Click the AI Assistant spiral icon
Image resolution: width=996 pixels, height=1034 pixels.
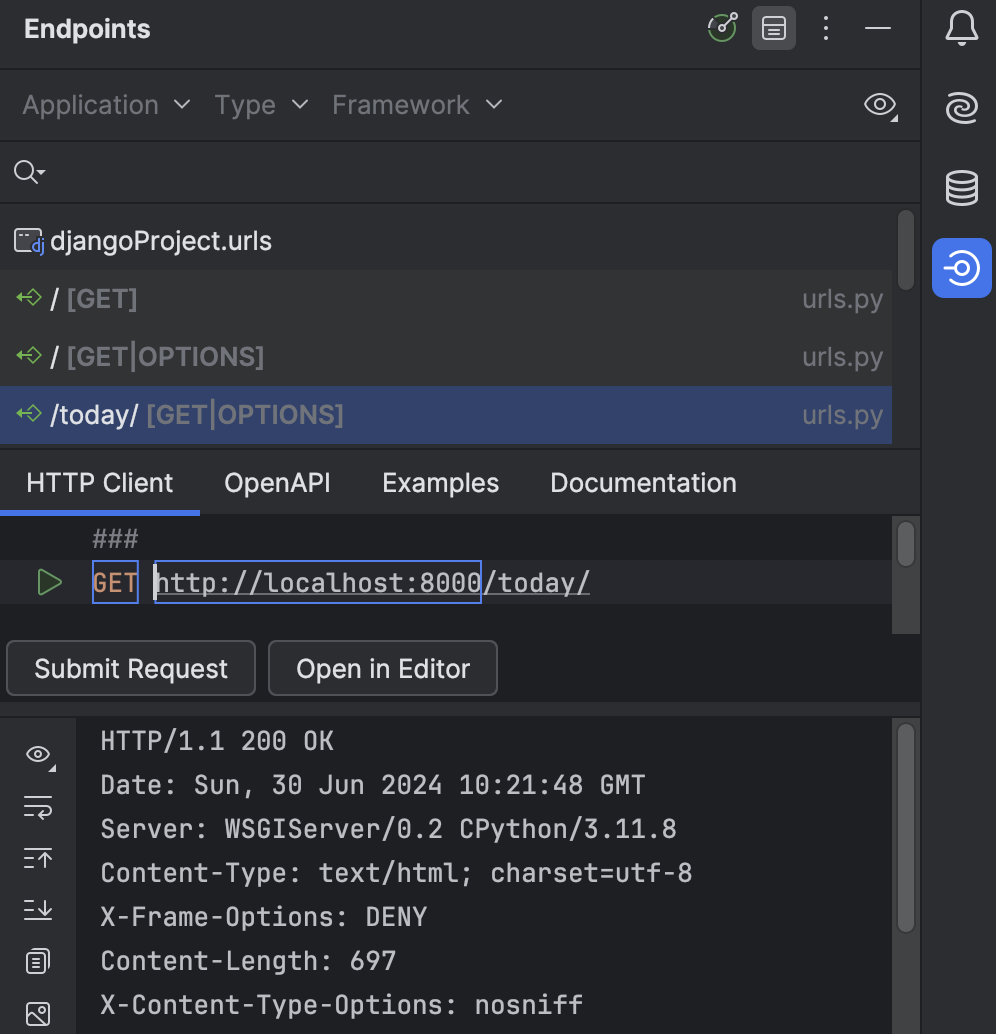(961, 108)
